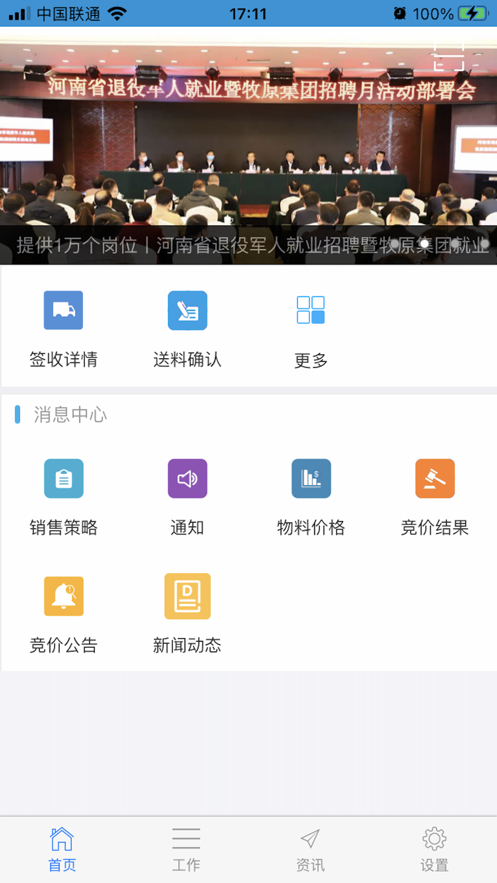
Task: Open the 设置 settings tab
Action: 435,849
